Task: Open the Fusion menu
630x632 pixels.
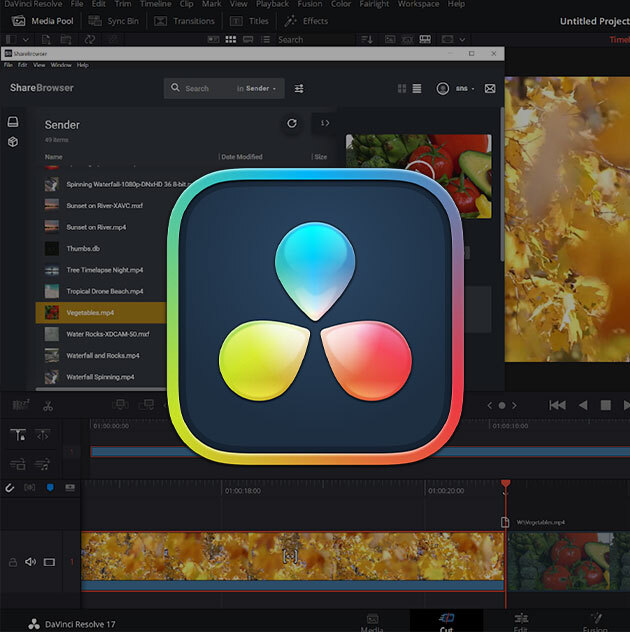Action: tap(310, 4)
